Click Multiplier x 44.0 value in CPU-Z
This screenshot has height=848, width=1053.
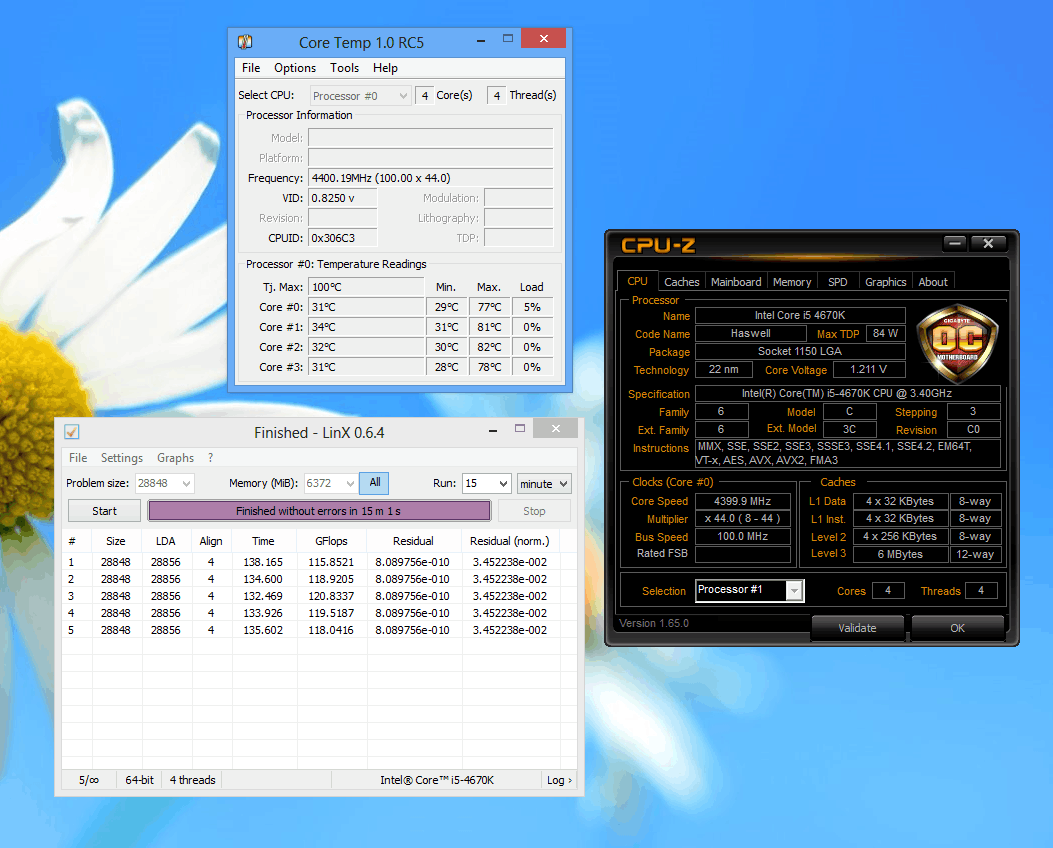pyautogui.click(x=743, y=518)
